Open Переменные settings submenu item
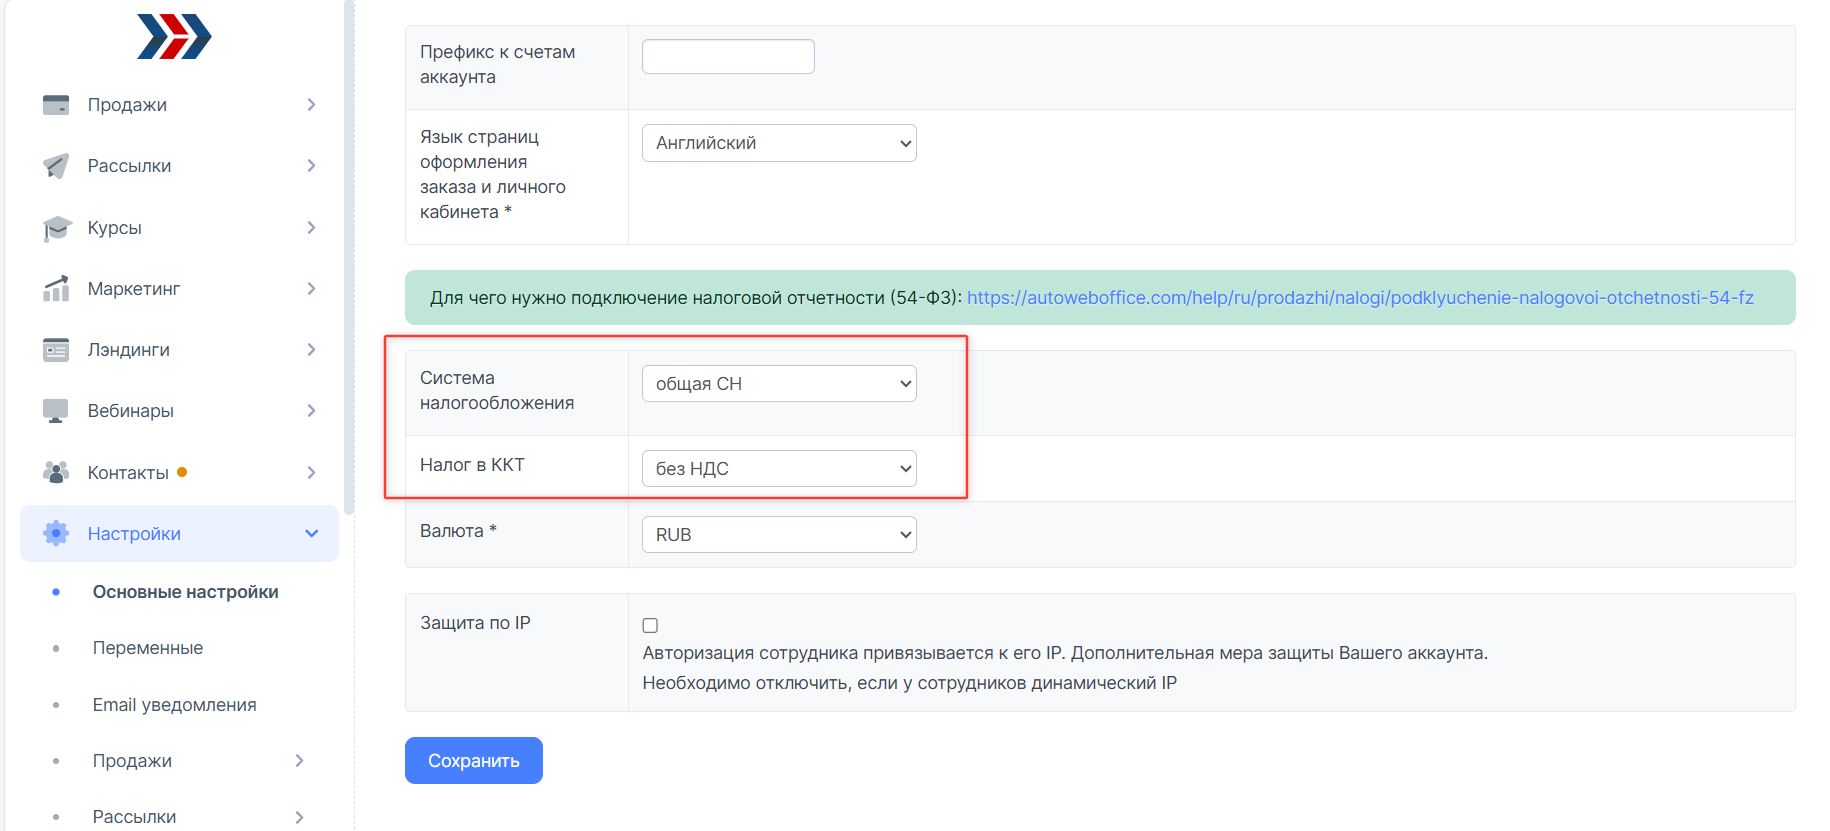 (x=148, y=648)
